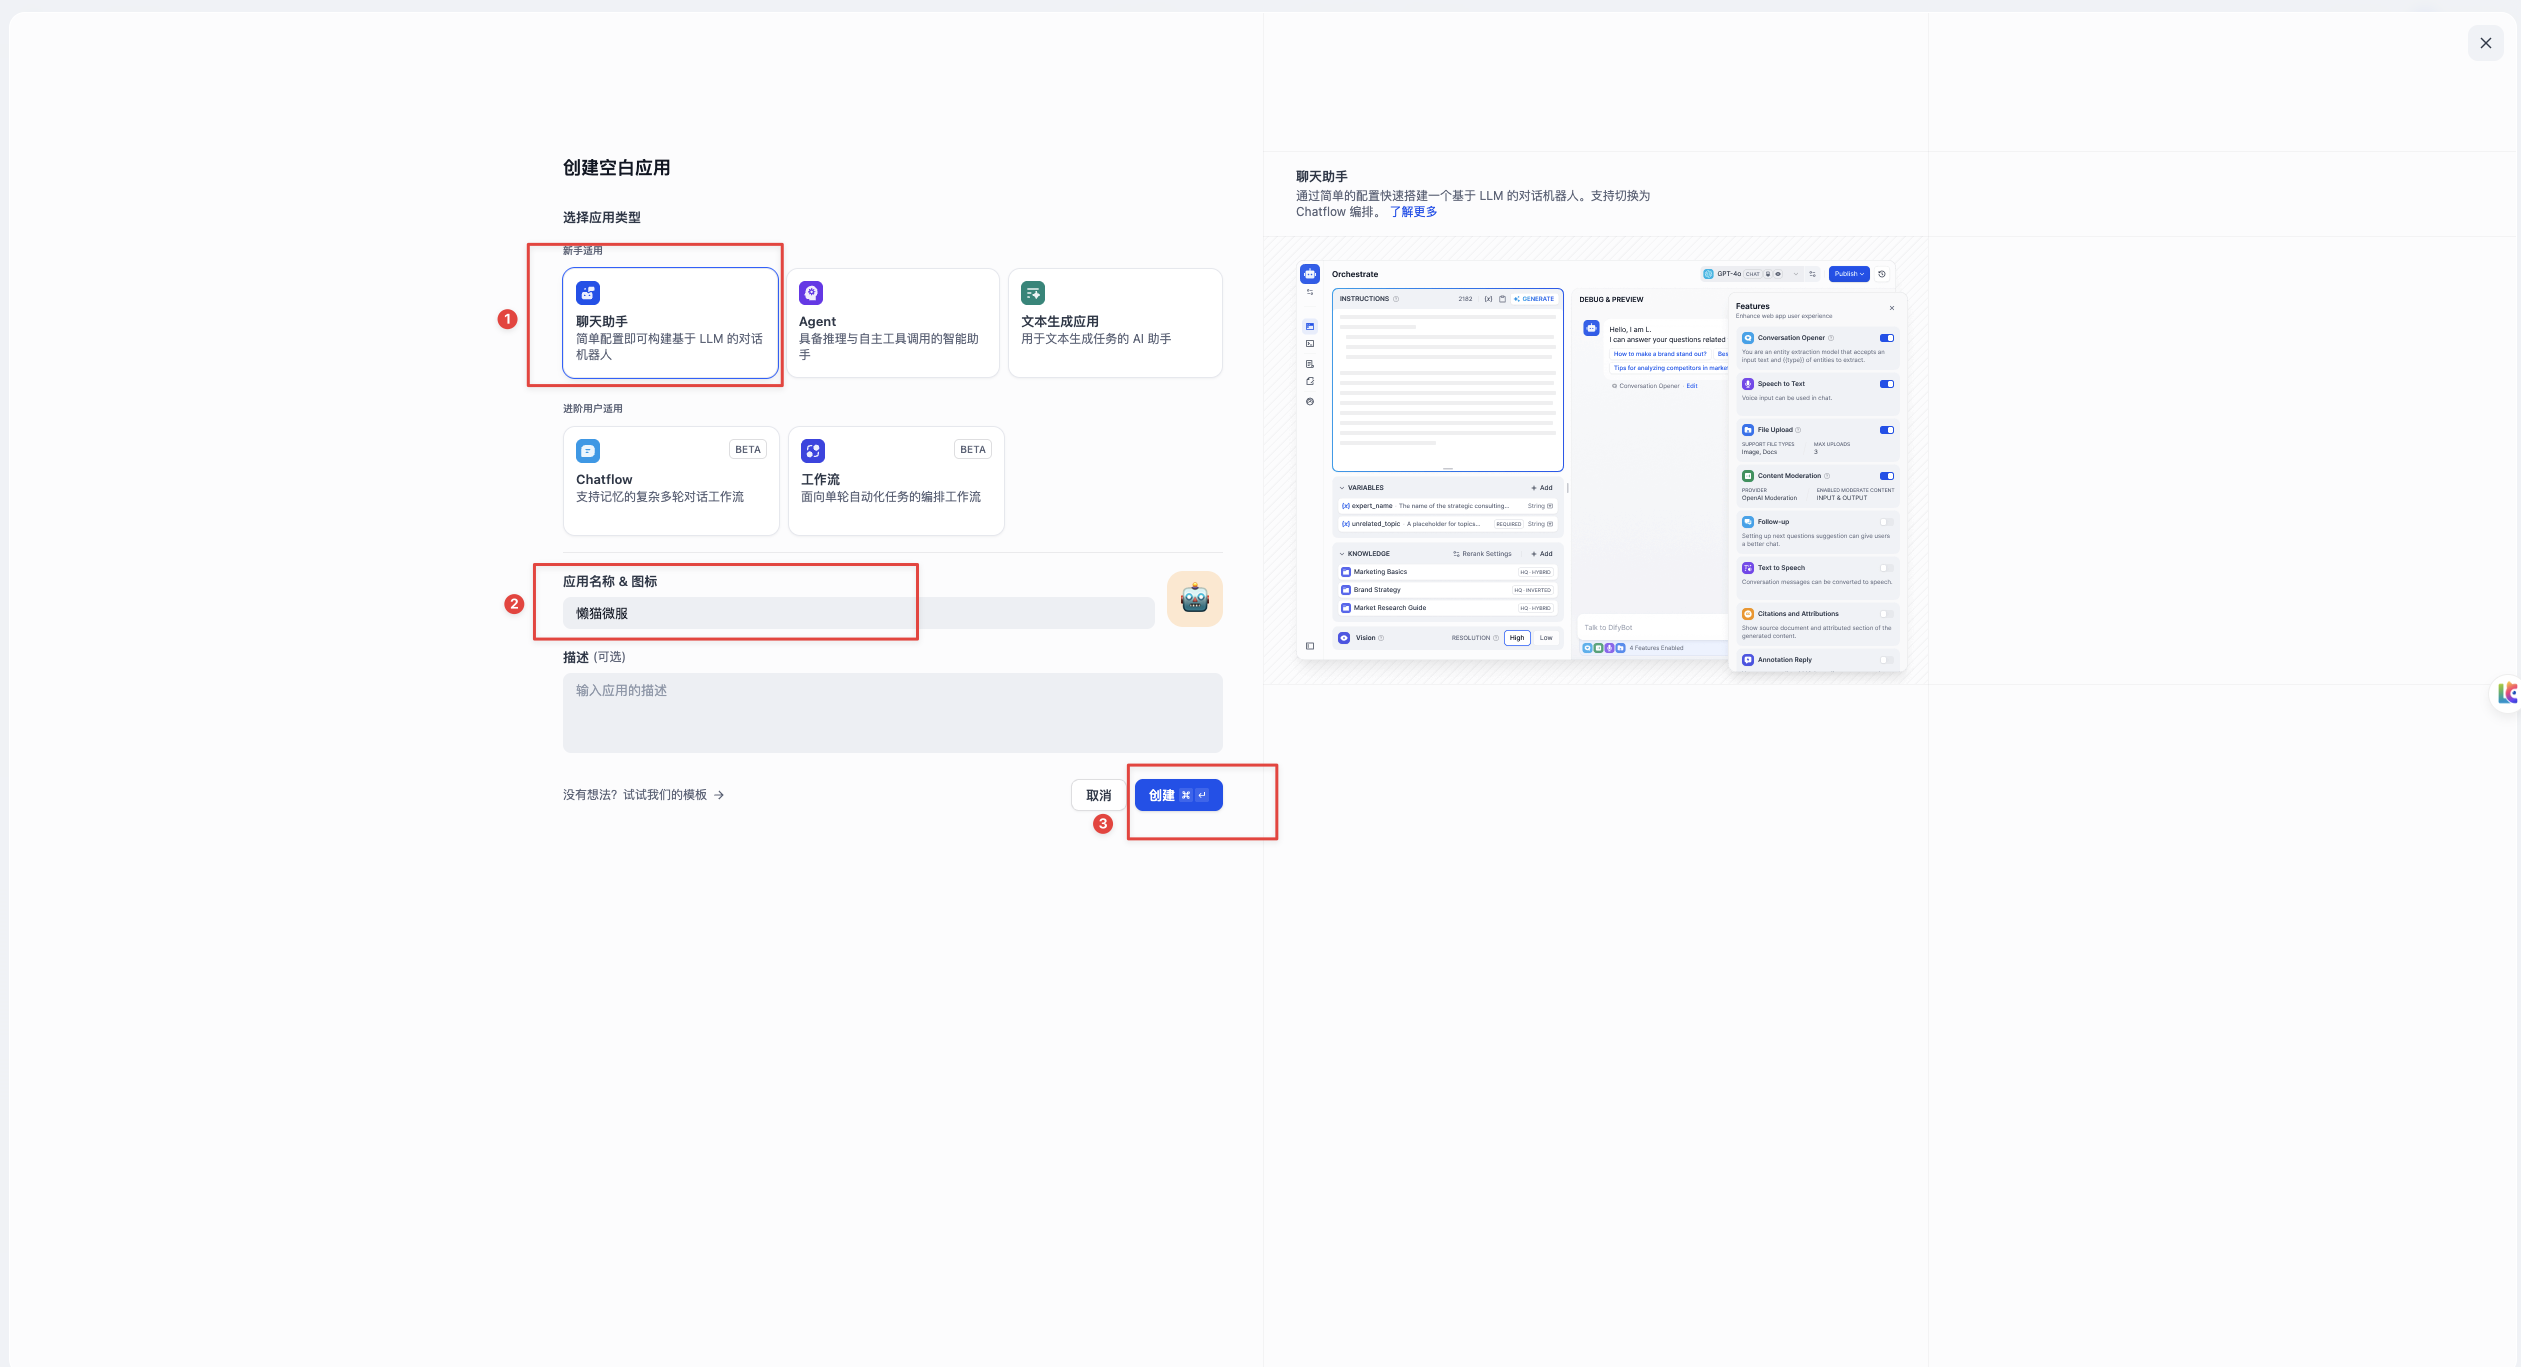Click the floating widget icon at right edge
This screenshot has width=2521, height=1367.
(2508, 693)
